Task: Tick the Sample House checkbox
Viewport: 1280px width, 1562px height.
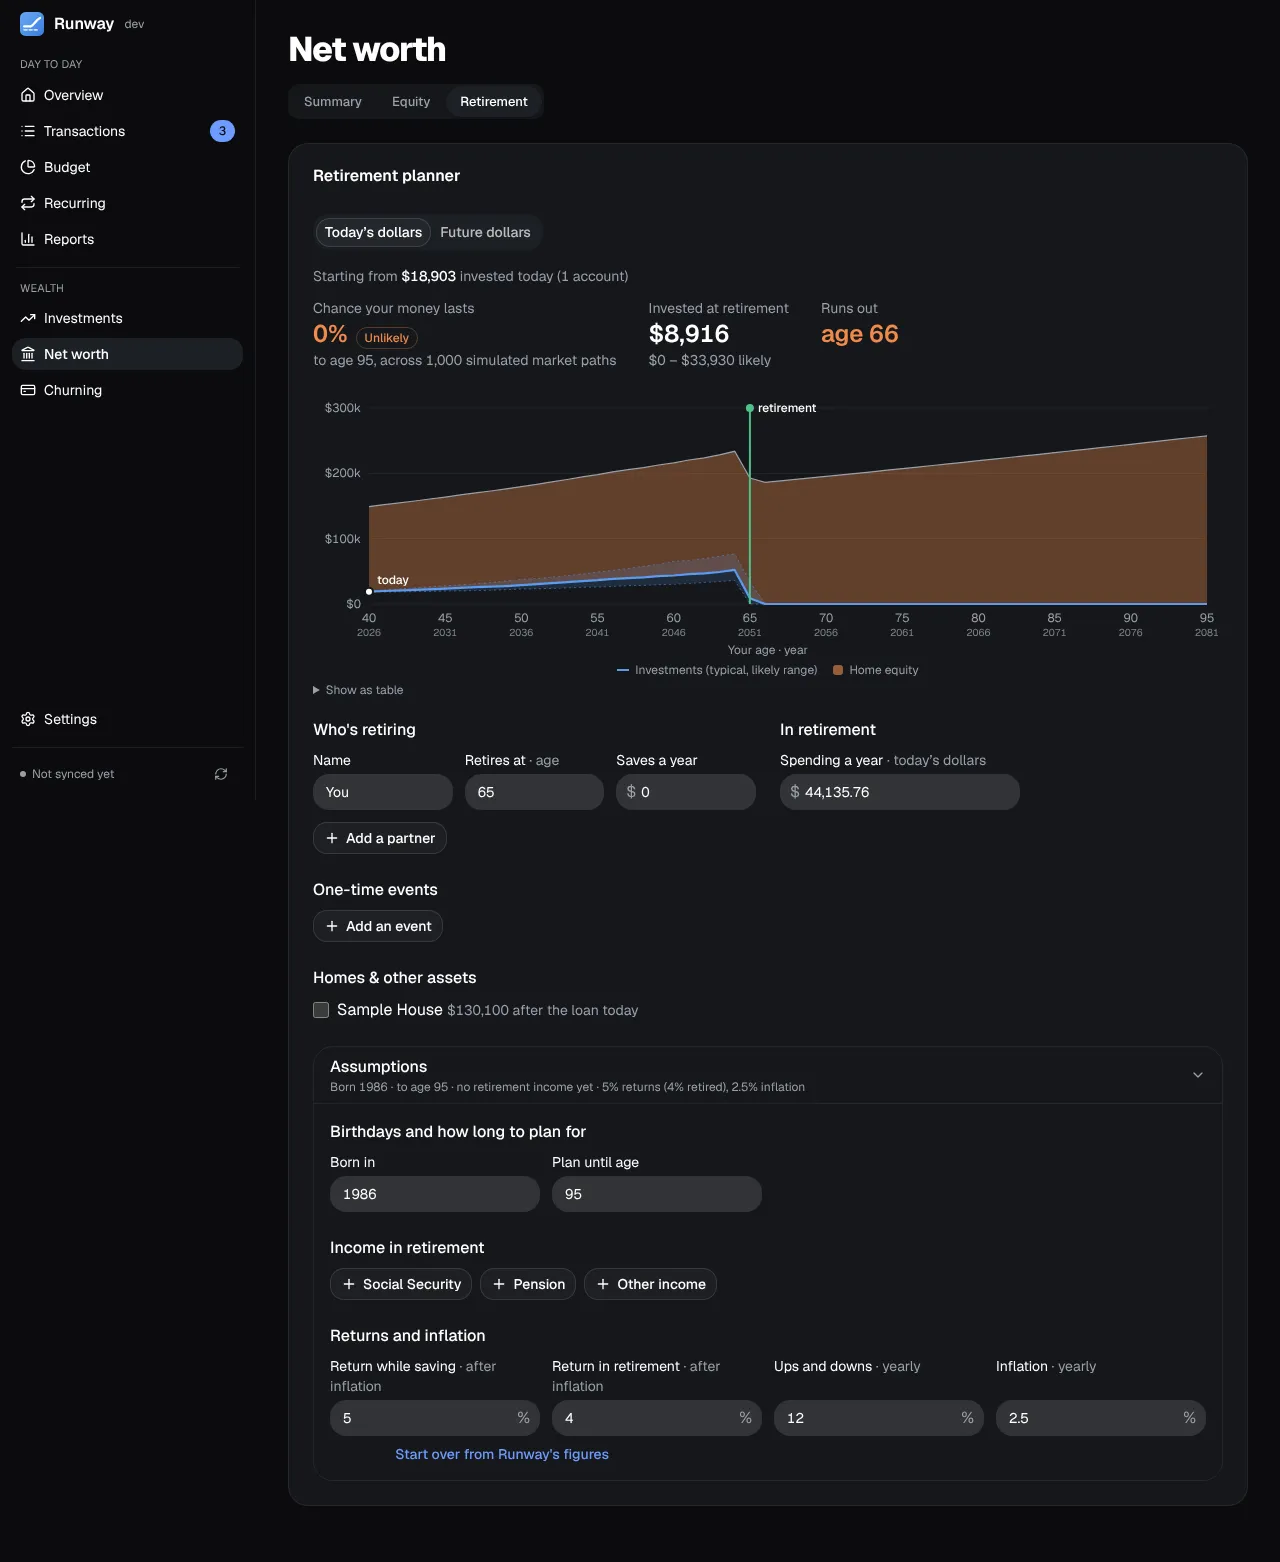Action: point(321,1010)
